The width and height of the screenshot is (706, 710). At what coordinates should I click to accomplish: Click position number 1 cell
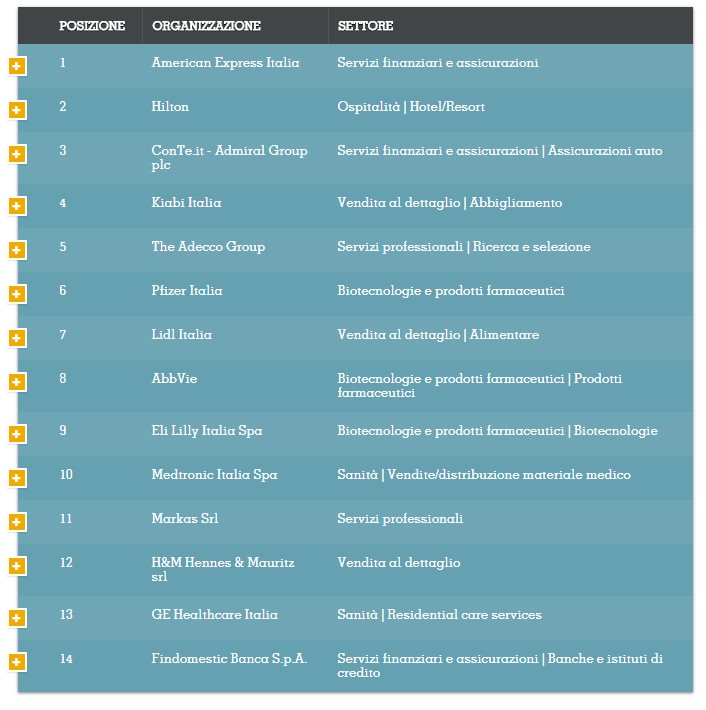[x=62, y=62]
